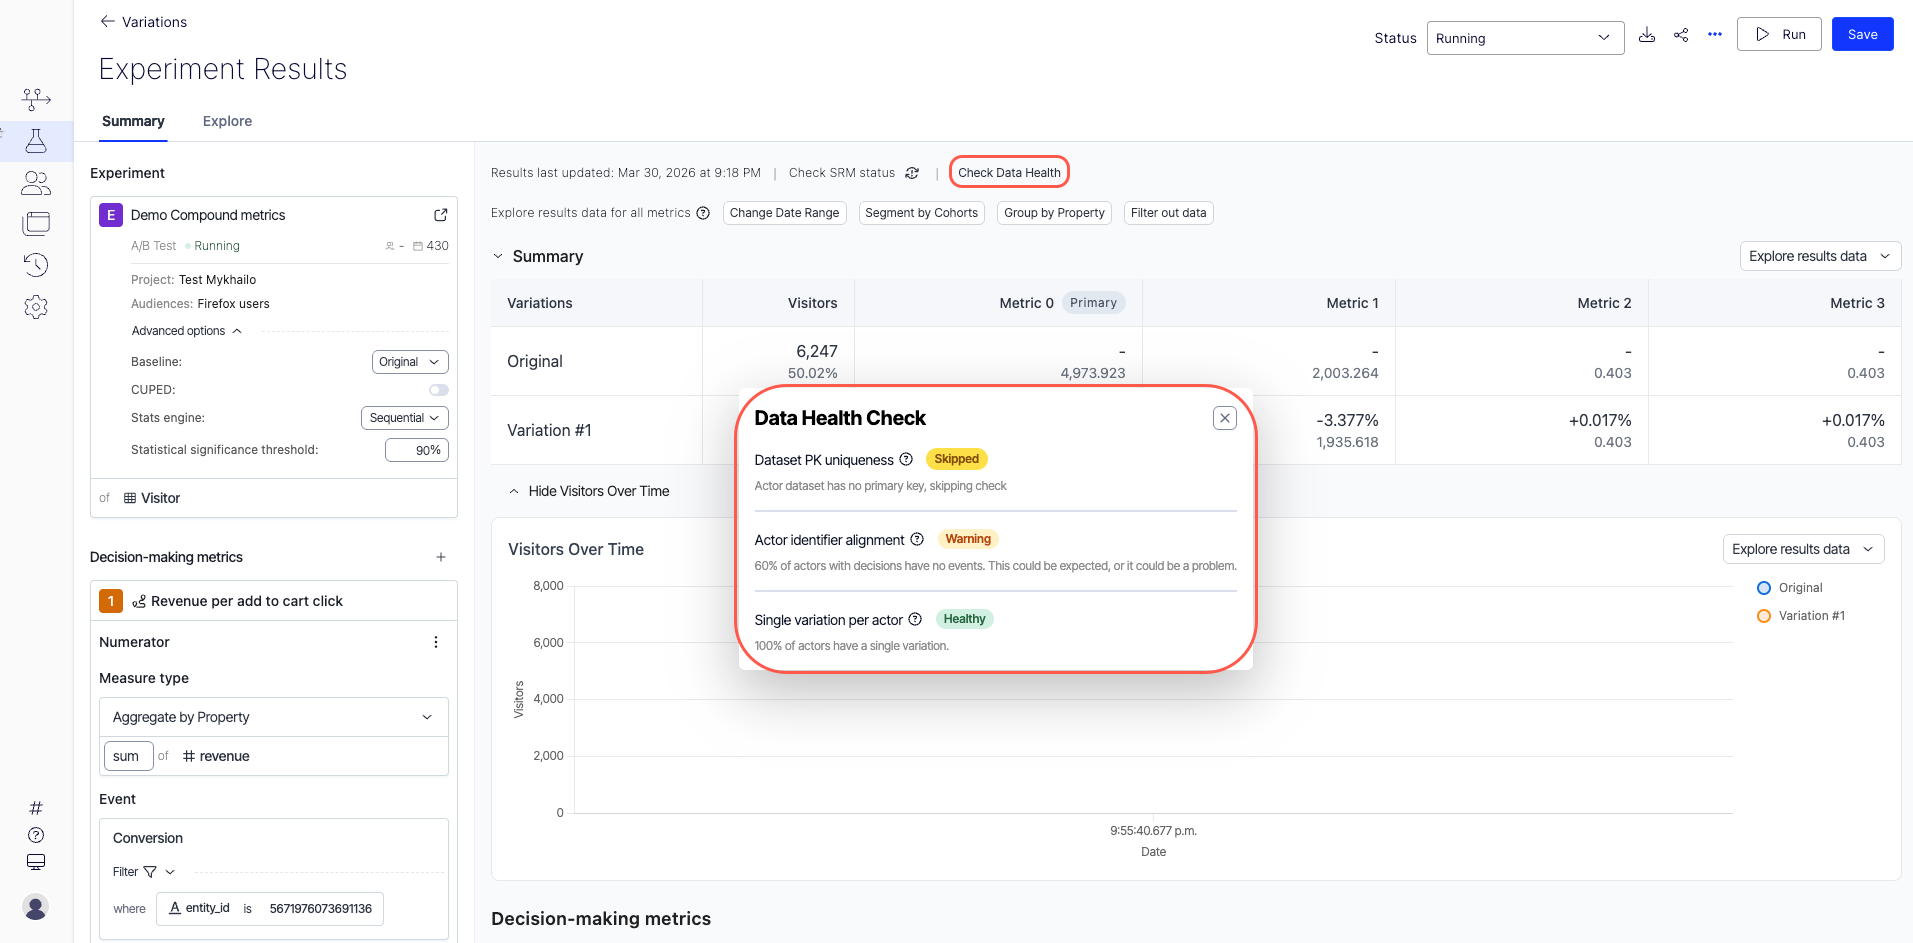Close the Data Health Check popup
This screenshot has width=1913, height=943.
1224,418
